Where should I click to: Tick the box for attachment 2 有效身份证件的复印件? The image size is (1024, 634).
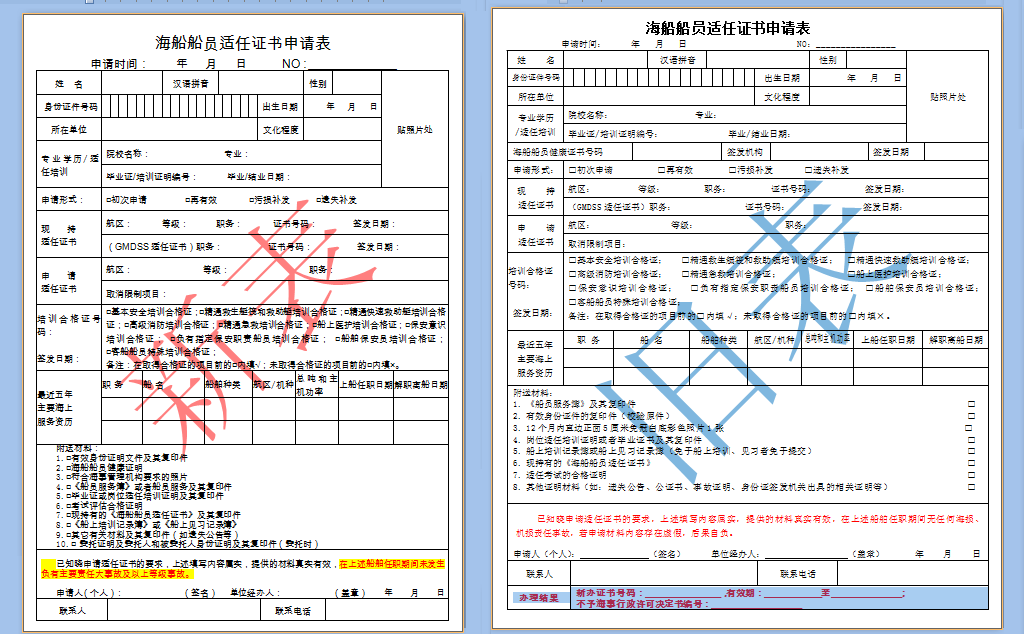pos(972,416)
